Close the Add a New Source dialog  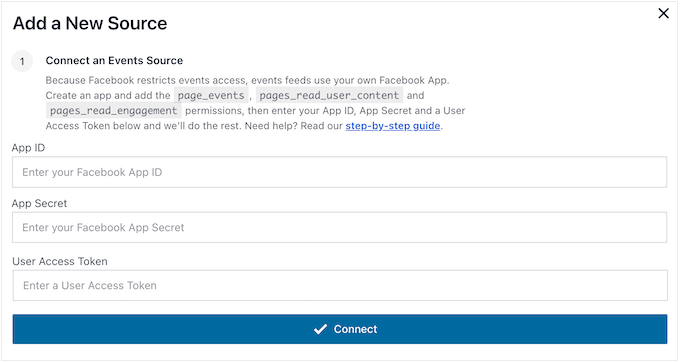(663, 13)
